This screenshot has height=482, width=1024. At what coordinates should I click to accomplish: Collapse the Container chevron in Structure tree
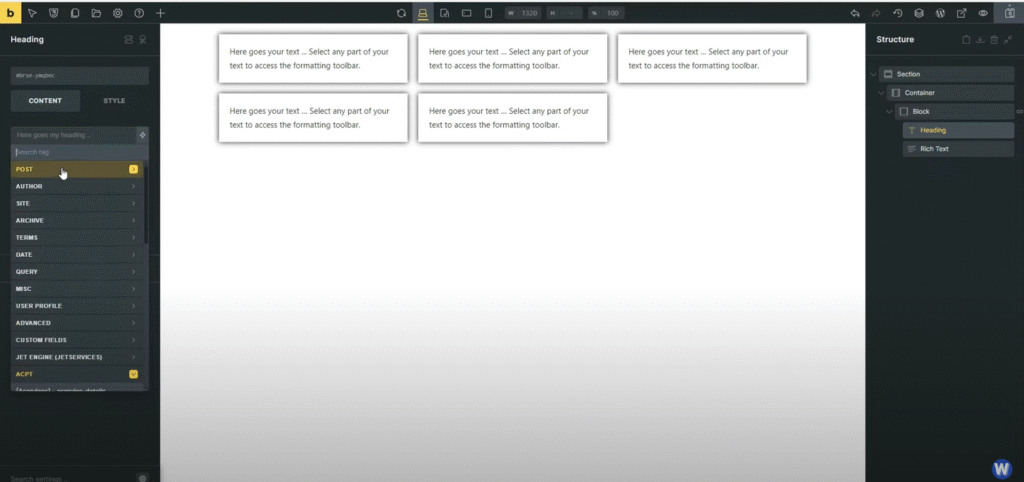tap(882, 93)
